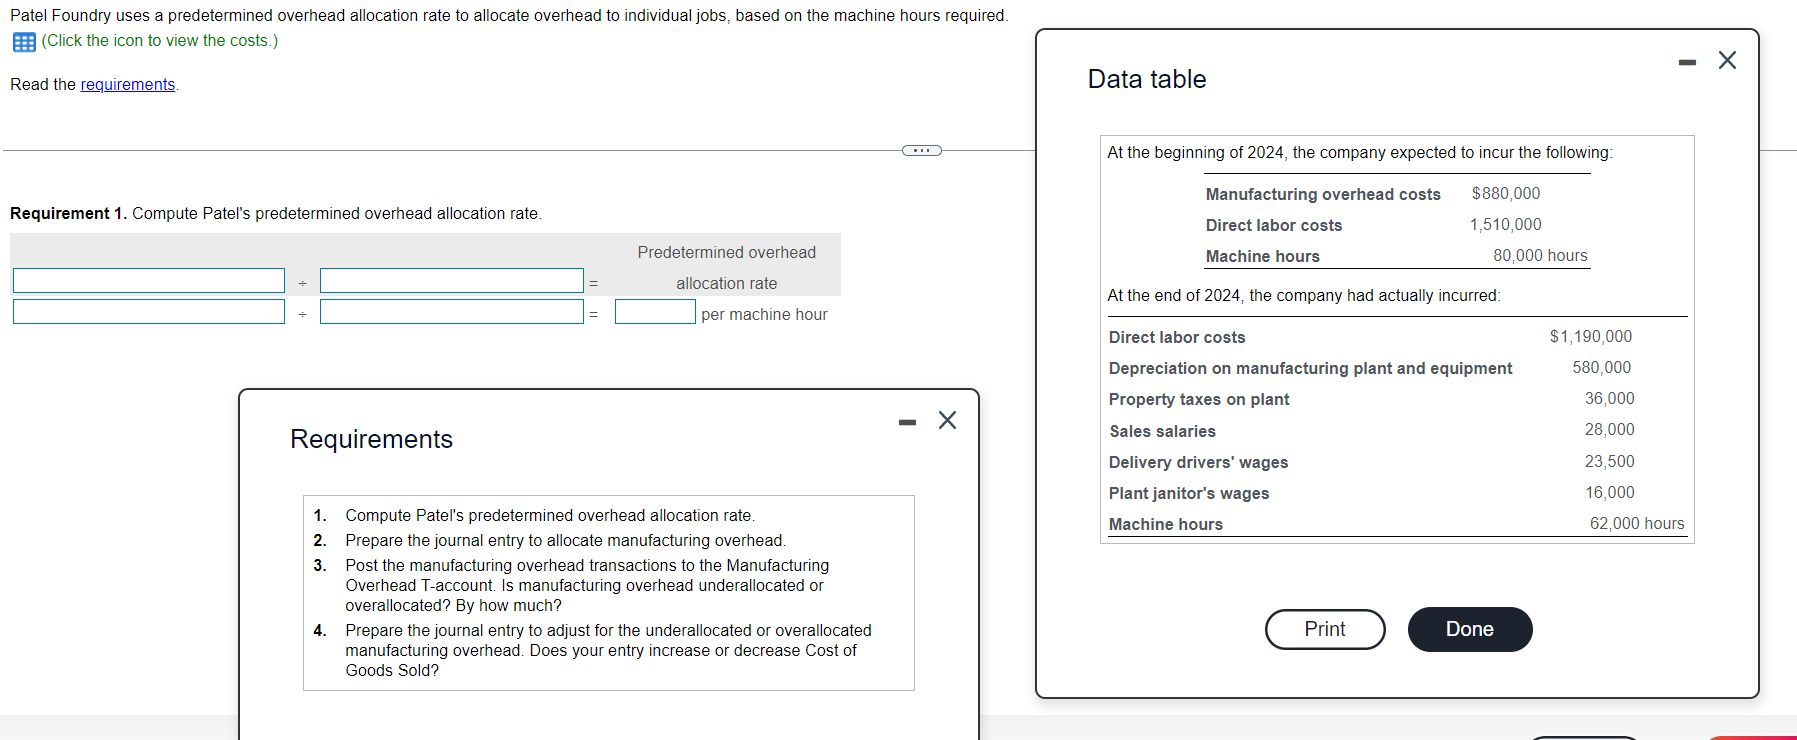Select the first numerator label input field
The height and width of the screenshot is (740, 1797).
(149, 281)
